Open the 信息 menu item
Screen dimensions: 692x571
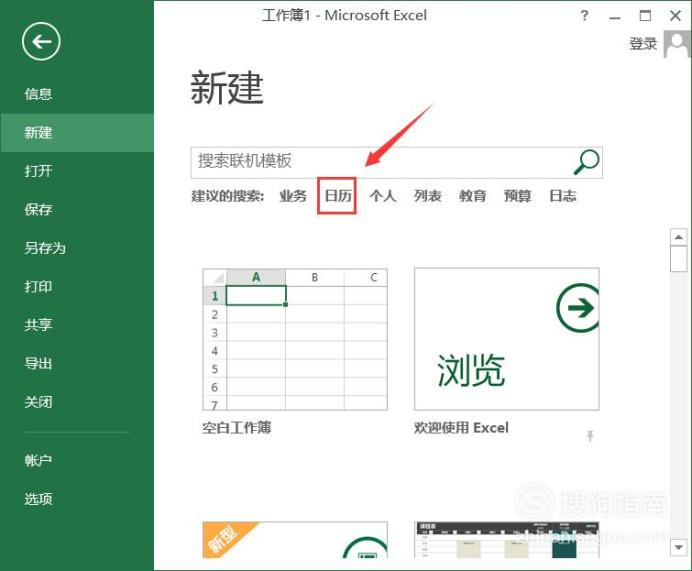click(38, 94)
